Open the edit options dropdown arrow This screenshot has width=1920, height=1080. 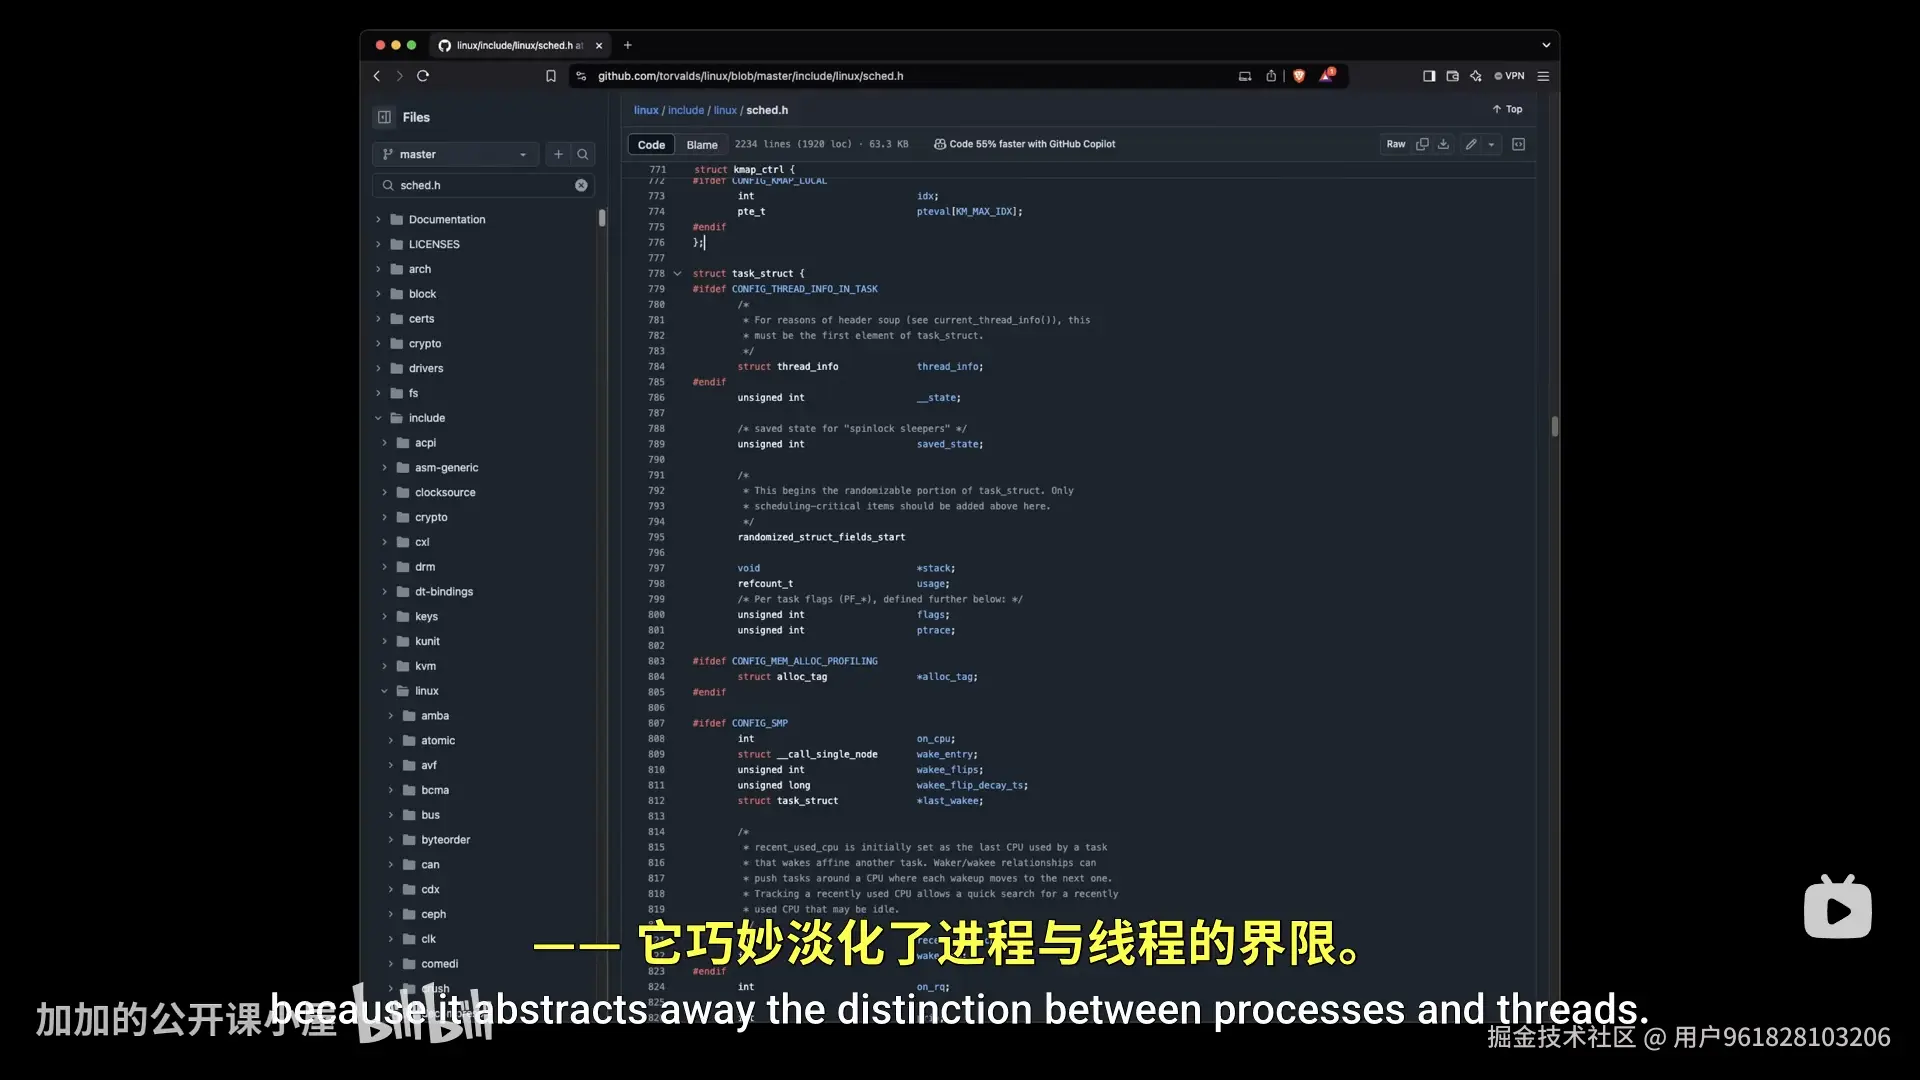pyautogui.click(x=1492, y=144)
